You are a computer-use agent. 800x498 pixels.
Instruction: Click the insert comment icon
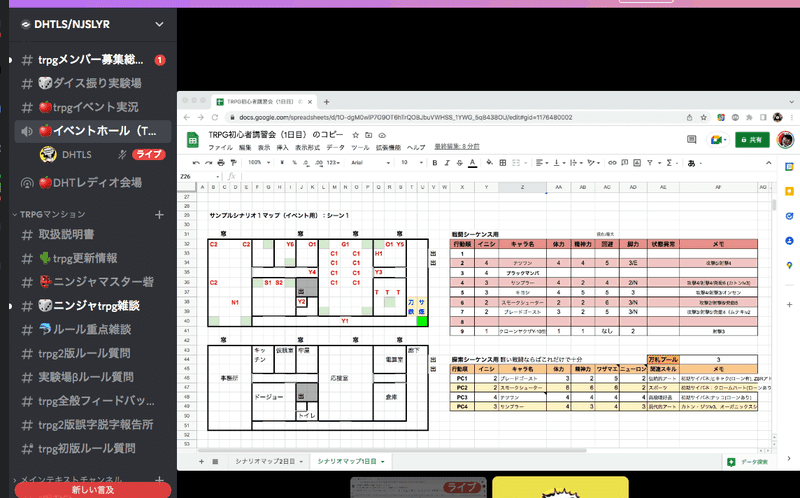click(x=624, y=163)
